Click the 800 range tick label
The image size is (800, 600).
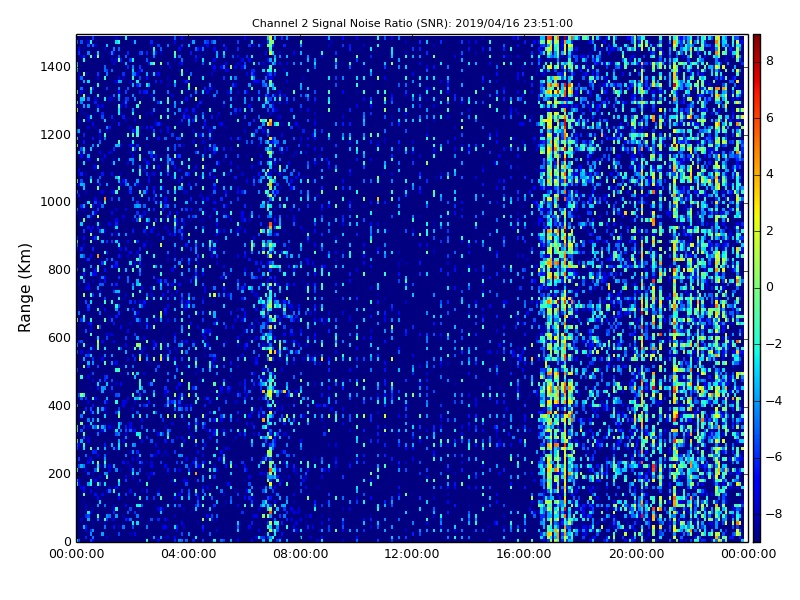tap(59, 270)
